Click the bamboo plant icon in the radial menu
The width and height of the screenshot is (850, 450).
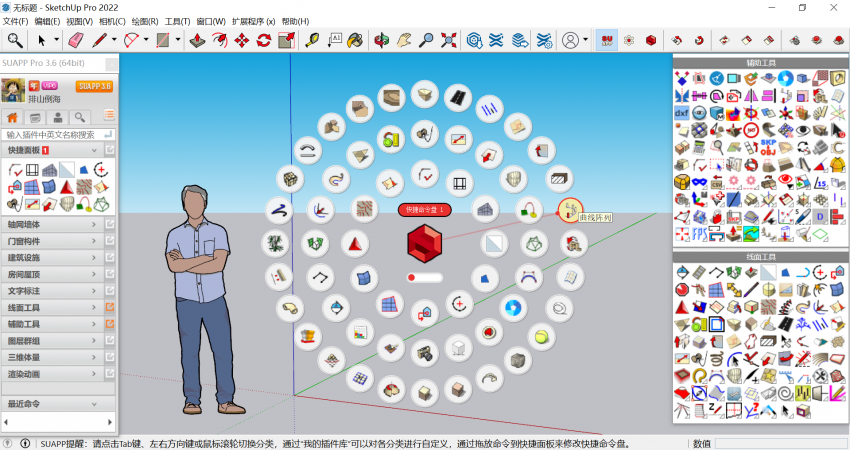click(x=275, y=243)
